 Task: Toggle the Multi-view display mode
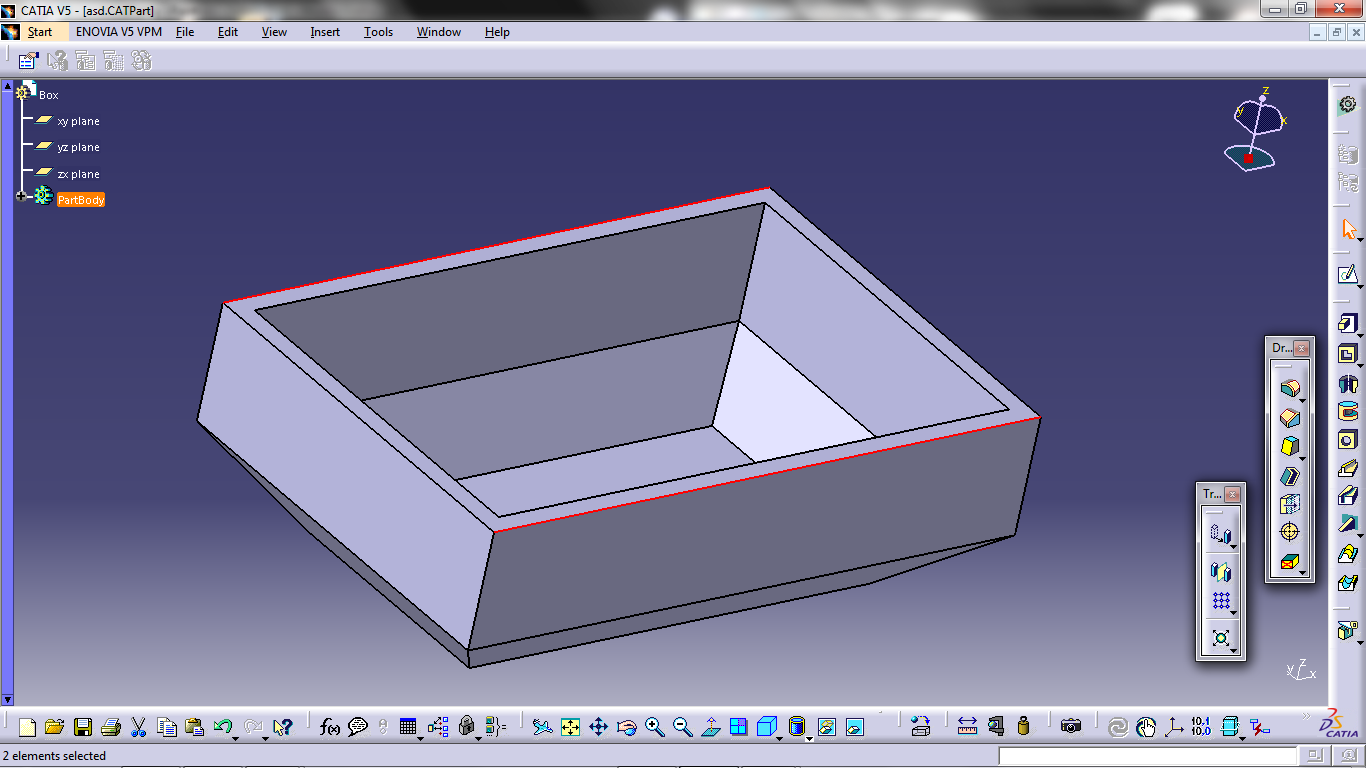click(x=738, y=727)
